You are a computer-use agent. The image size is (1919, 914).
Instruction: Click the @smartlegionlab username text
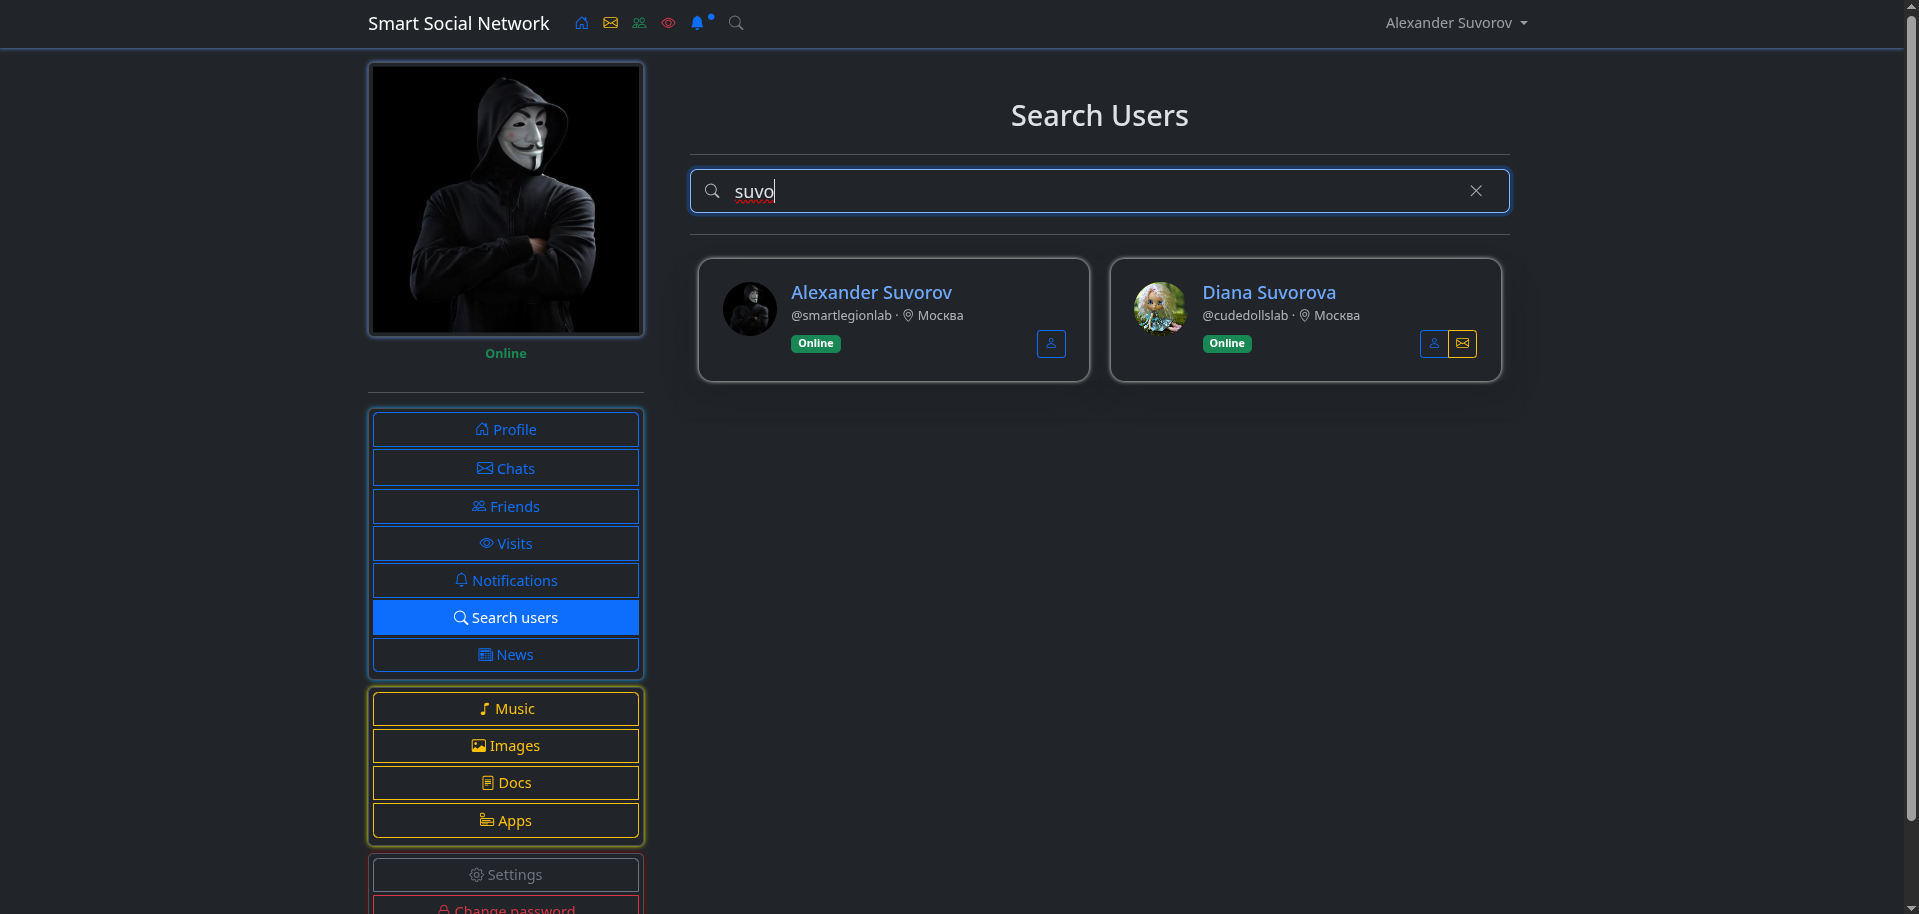coord(841,316)
